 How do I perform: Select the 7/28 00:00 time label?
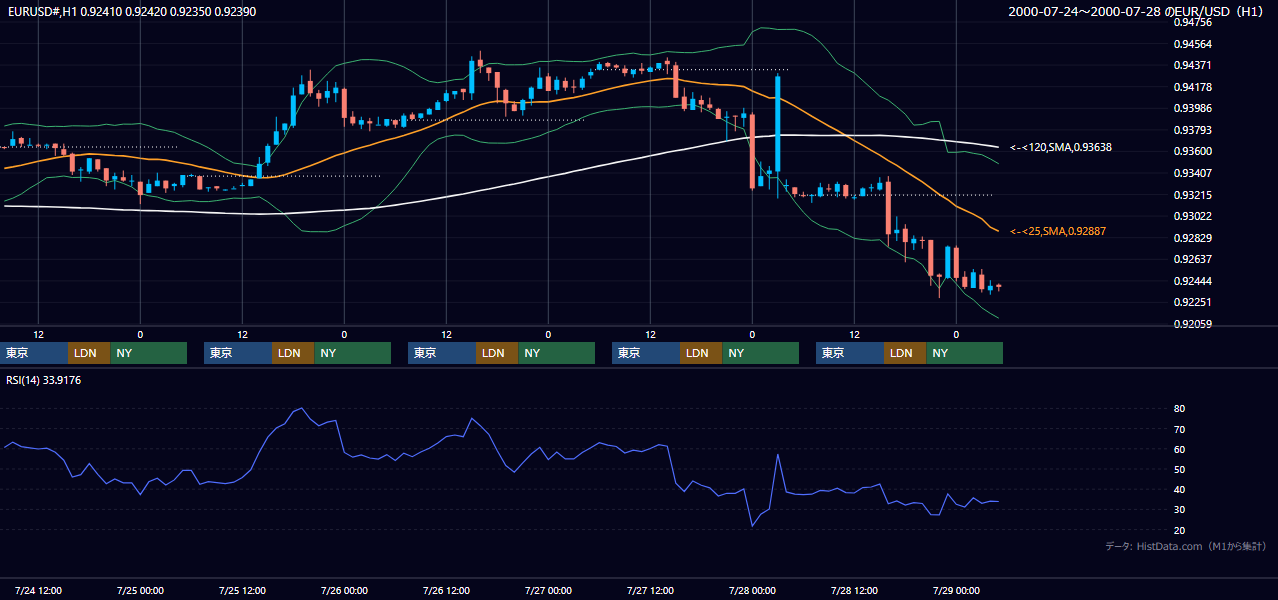[752, 591]
